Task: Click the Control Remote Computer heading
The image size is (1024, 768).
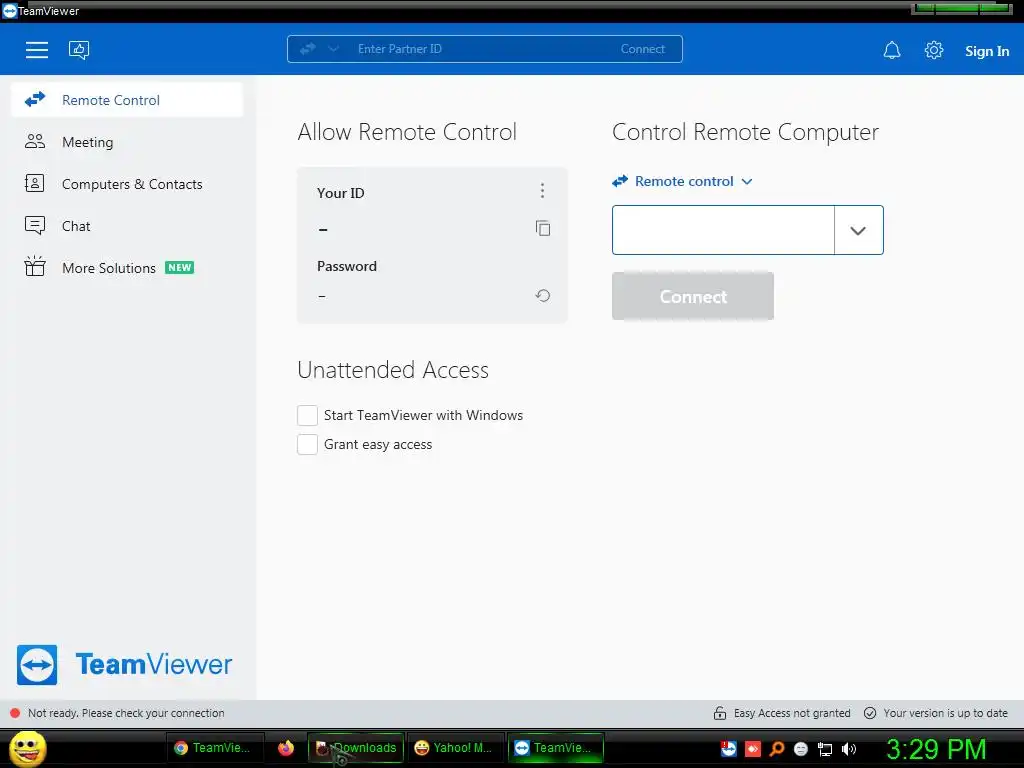Action: pos(745,133)
